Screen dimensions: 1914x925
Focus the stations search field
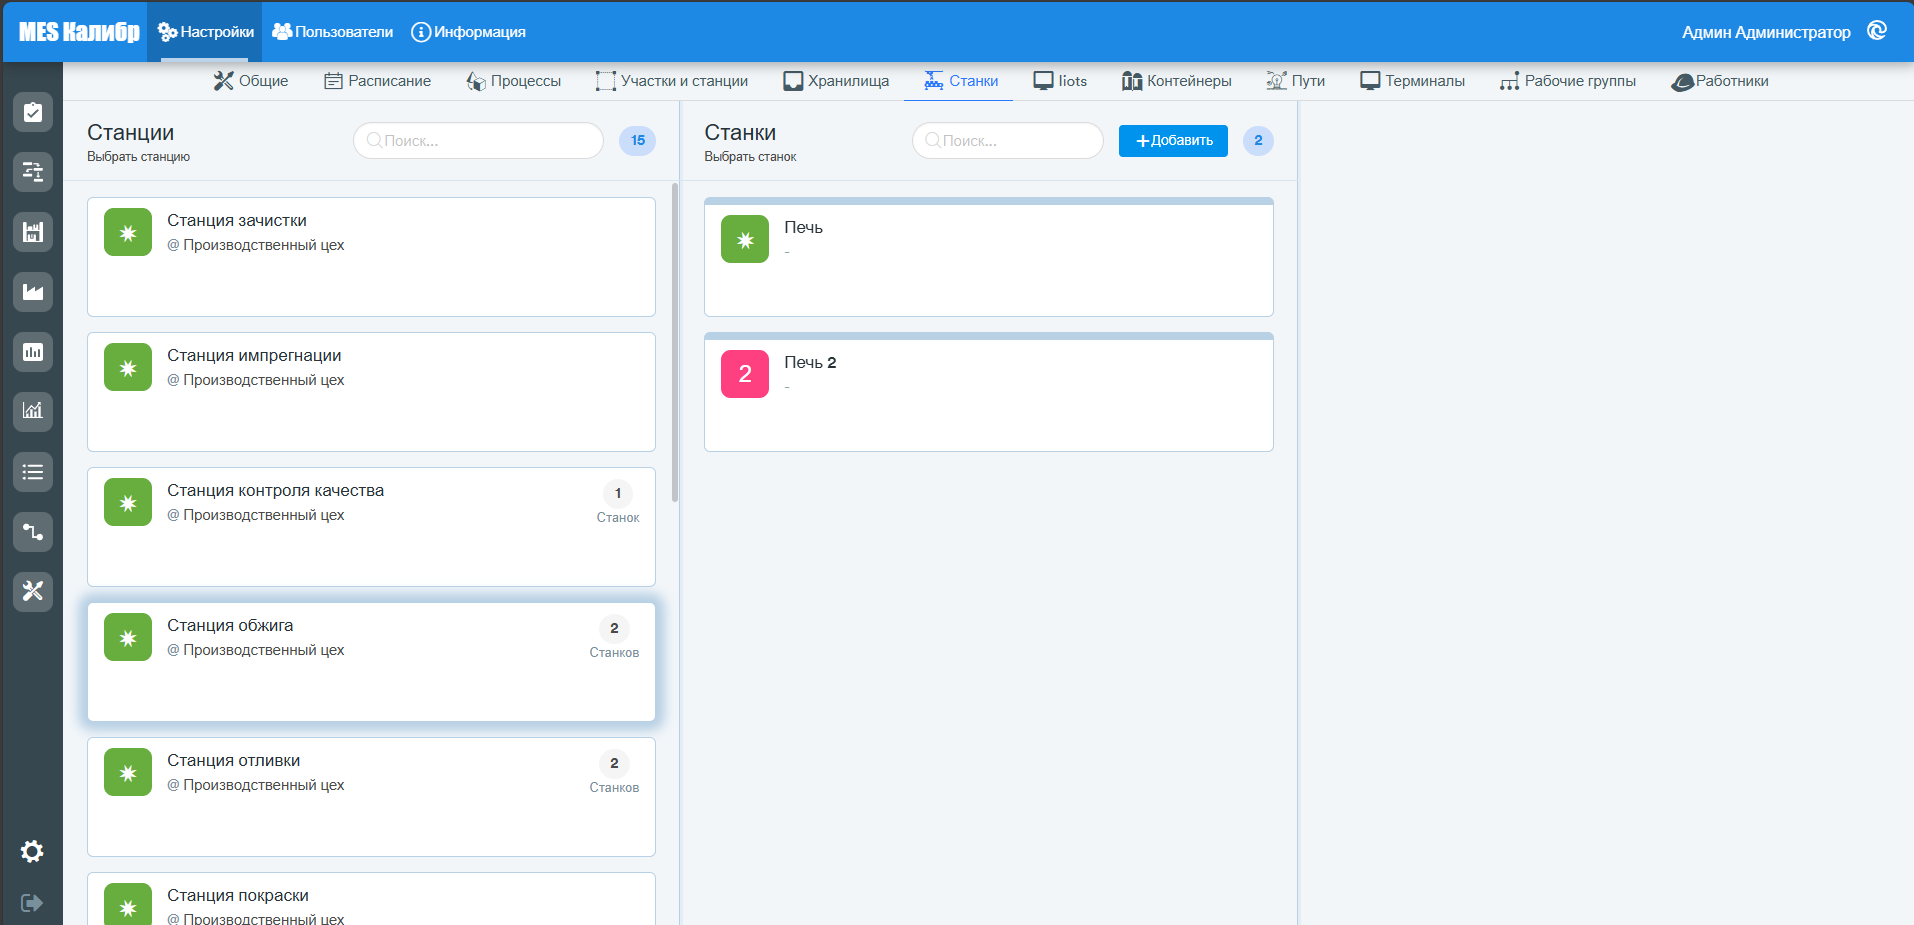(478, 141)
